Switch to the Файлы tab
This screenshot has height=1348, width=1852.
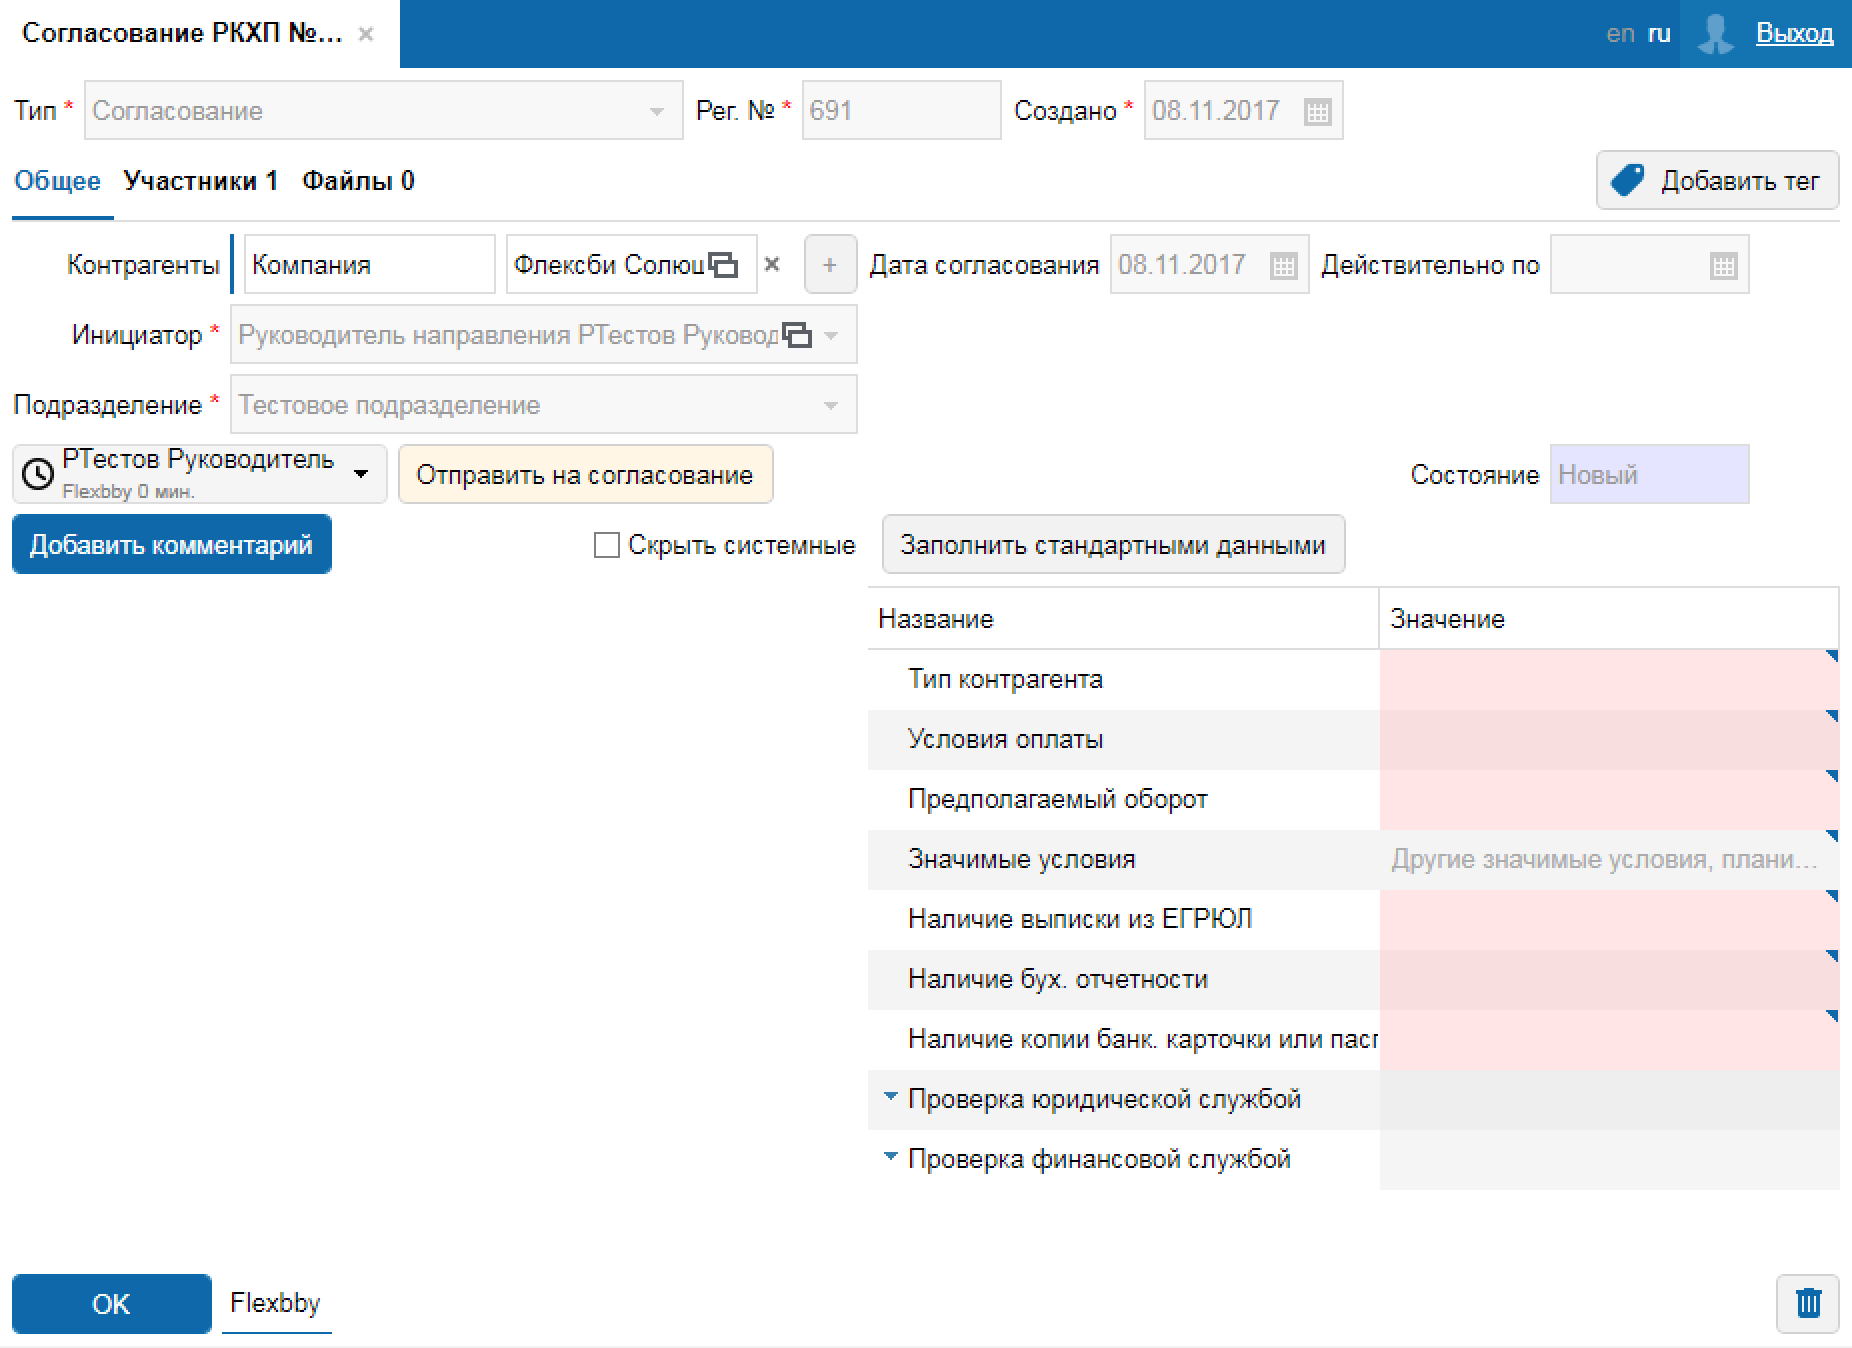[358, 181]
